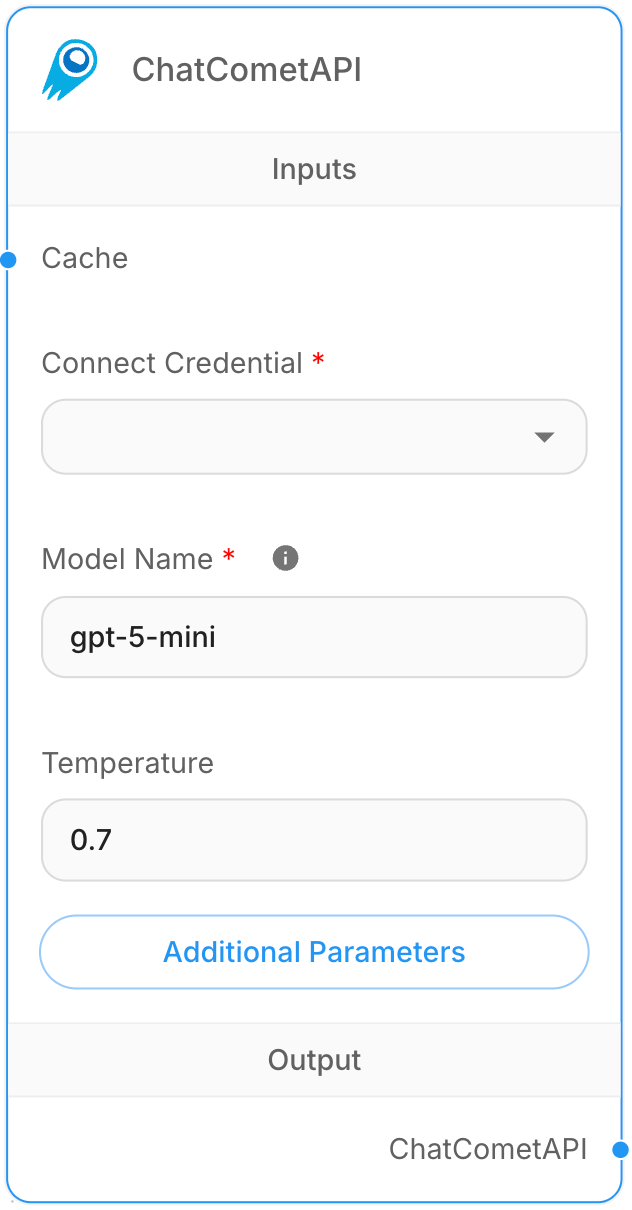This screenshot has height=1210, width=632.
Task: Click the info icon beside Model Name
Action: click(286, 559)
